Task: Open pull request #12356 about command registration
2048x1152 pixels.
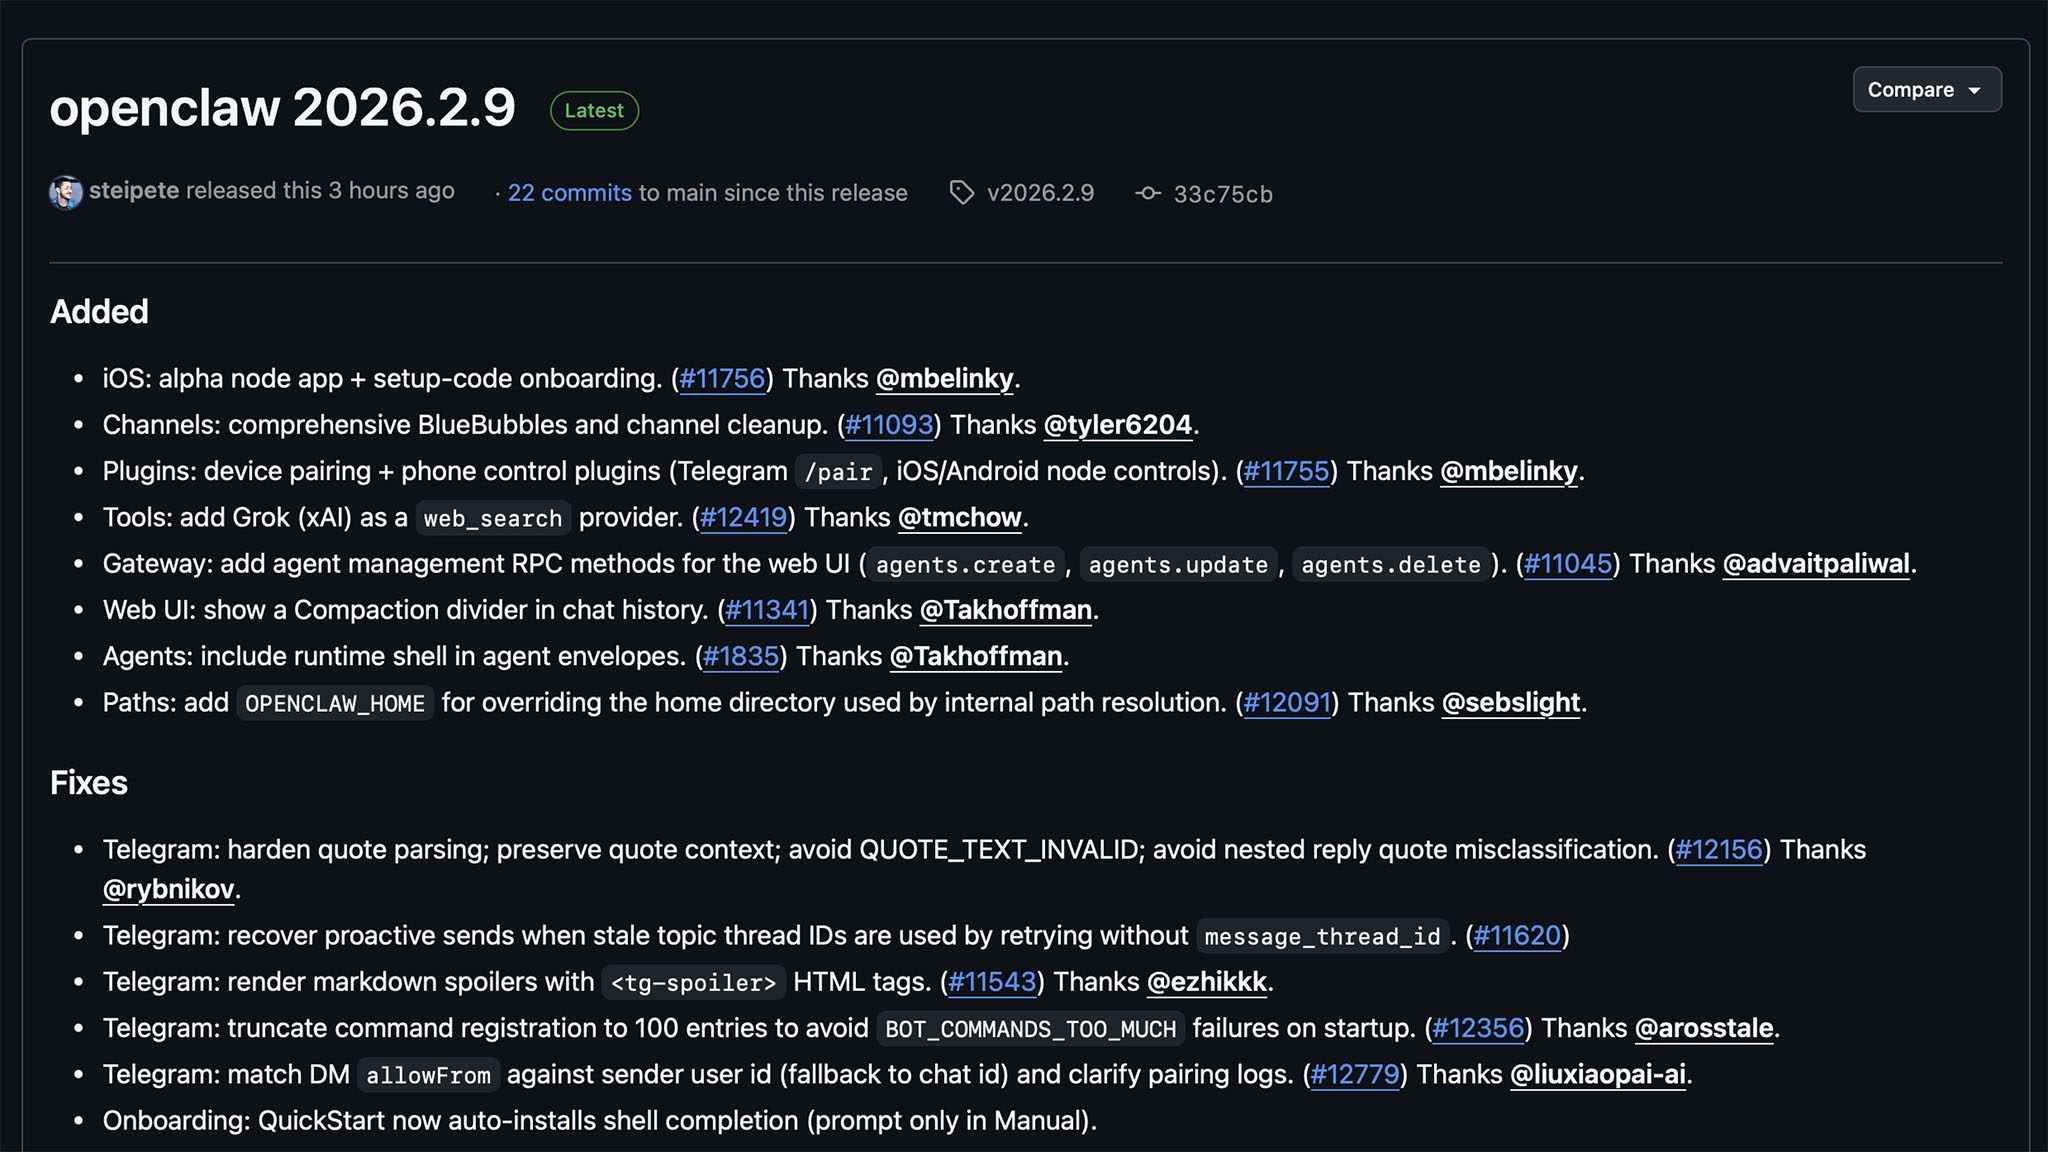Action: click(x=1475, y=1028)
